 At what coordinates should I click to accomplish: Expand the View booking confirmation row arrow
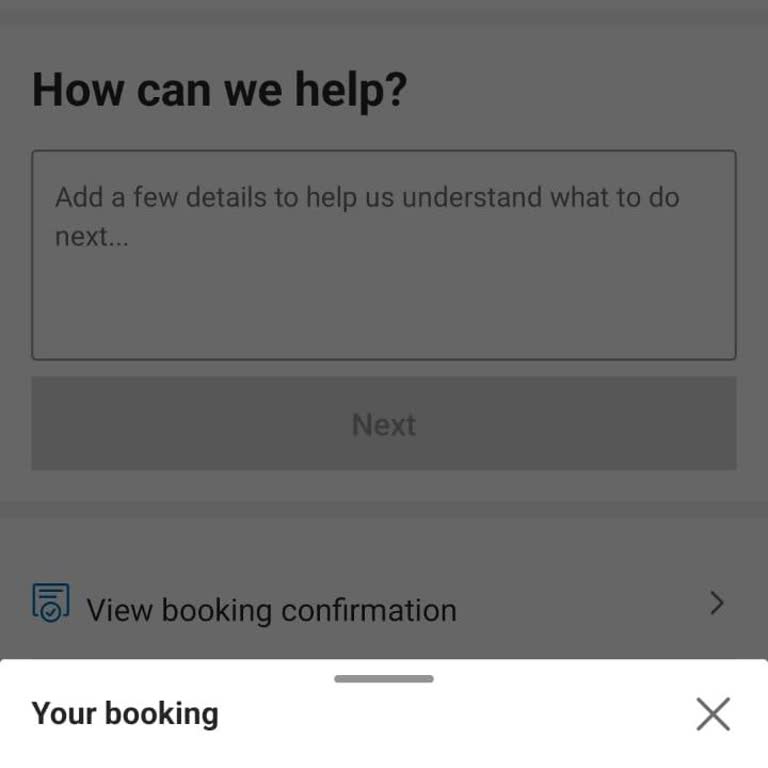pyautogui.click(x=716, y=603)
